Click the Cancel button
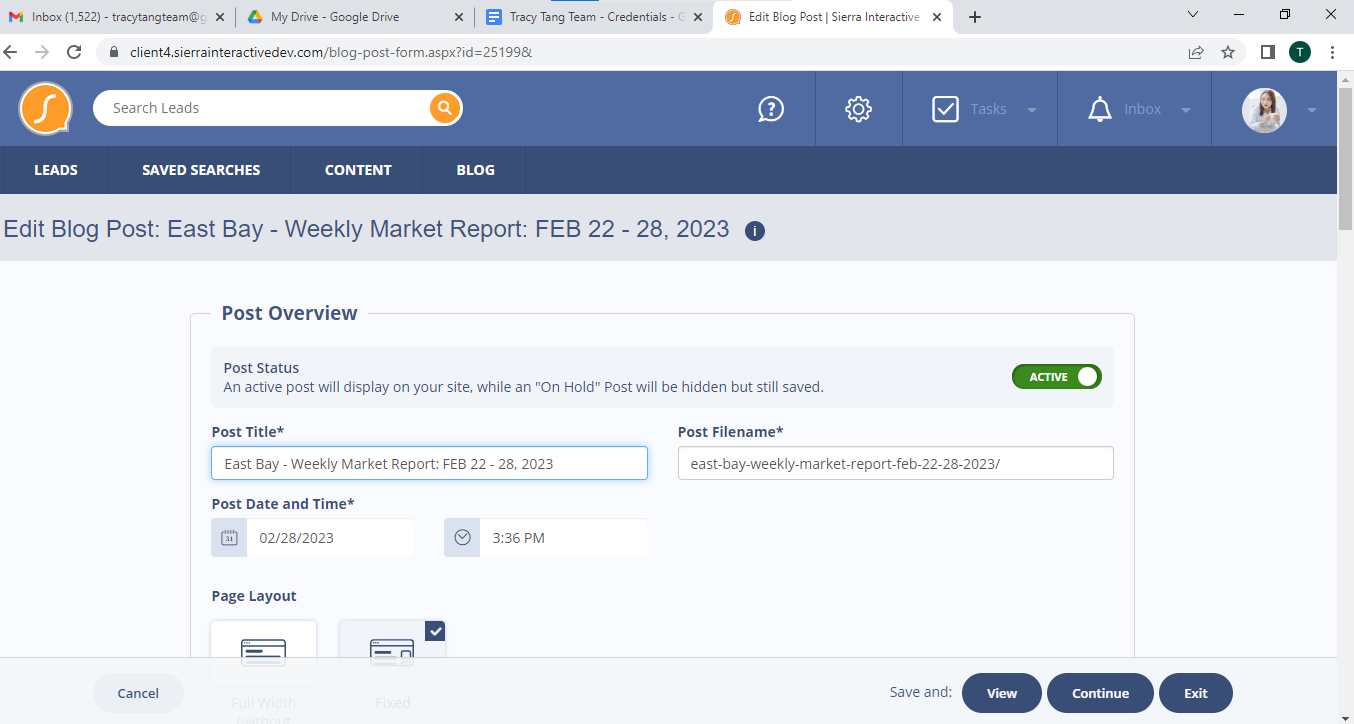The height and width of the screenshot is (724, 1354). click(x=138, y=693)
